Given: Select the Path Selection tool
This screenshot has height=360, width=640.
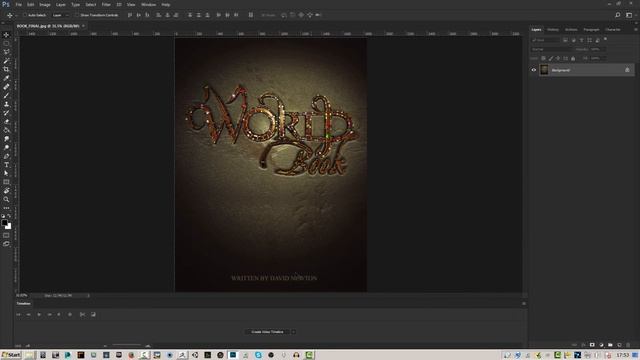Looking at the screenshot, I should [6, 173].
